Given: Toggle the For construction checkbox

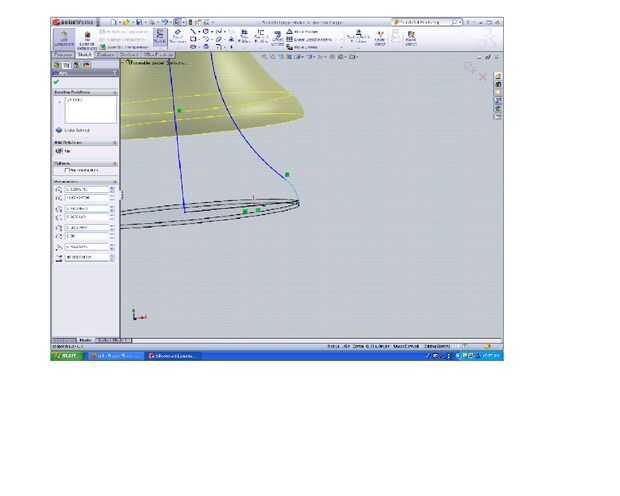Looking at the screenshot, I should tap(67, 170).
